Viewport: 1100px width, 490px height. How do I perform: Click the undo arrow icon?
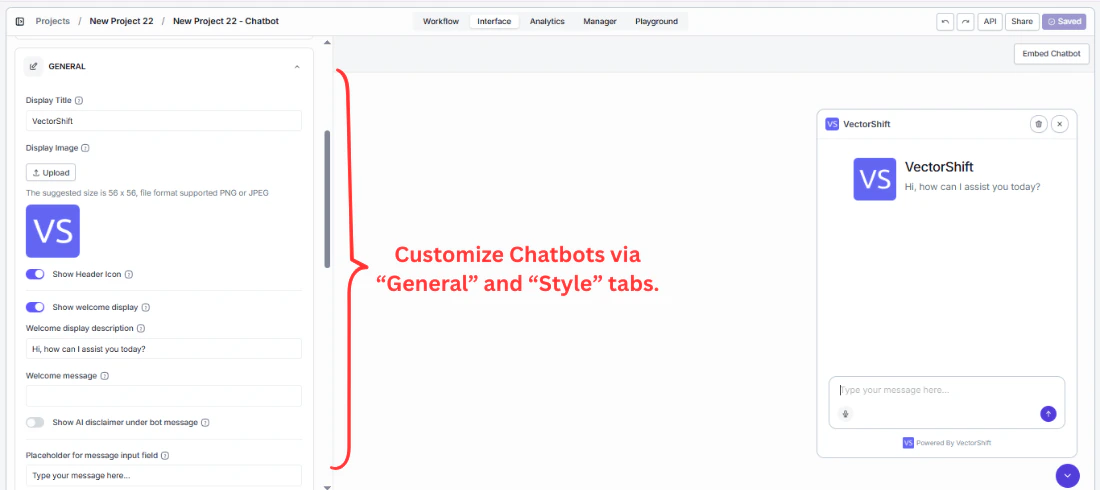coord(945,22)
